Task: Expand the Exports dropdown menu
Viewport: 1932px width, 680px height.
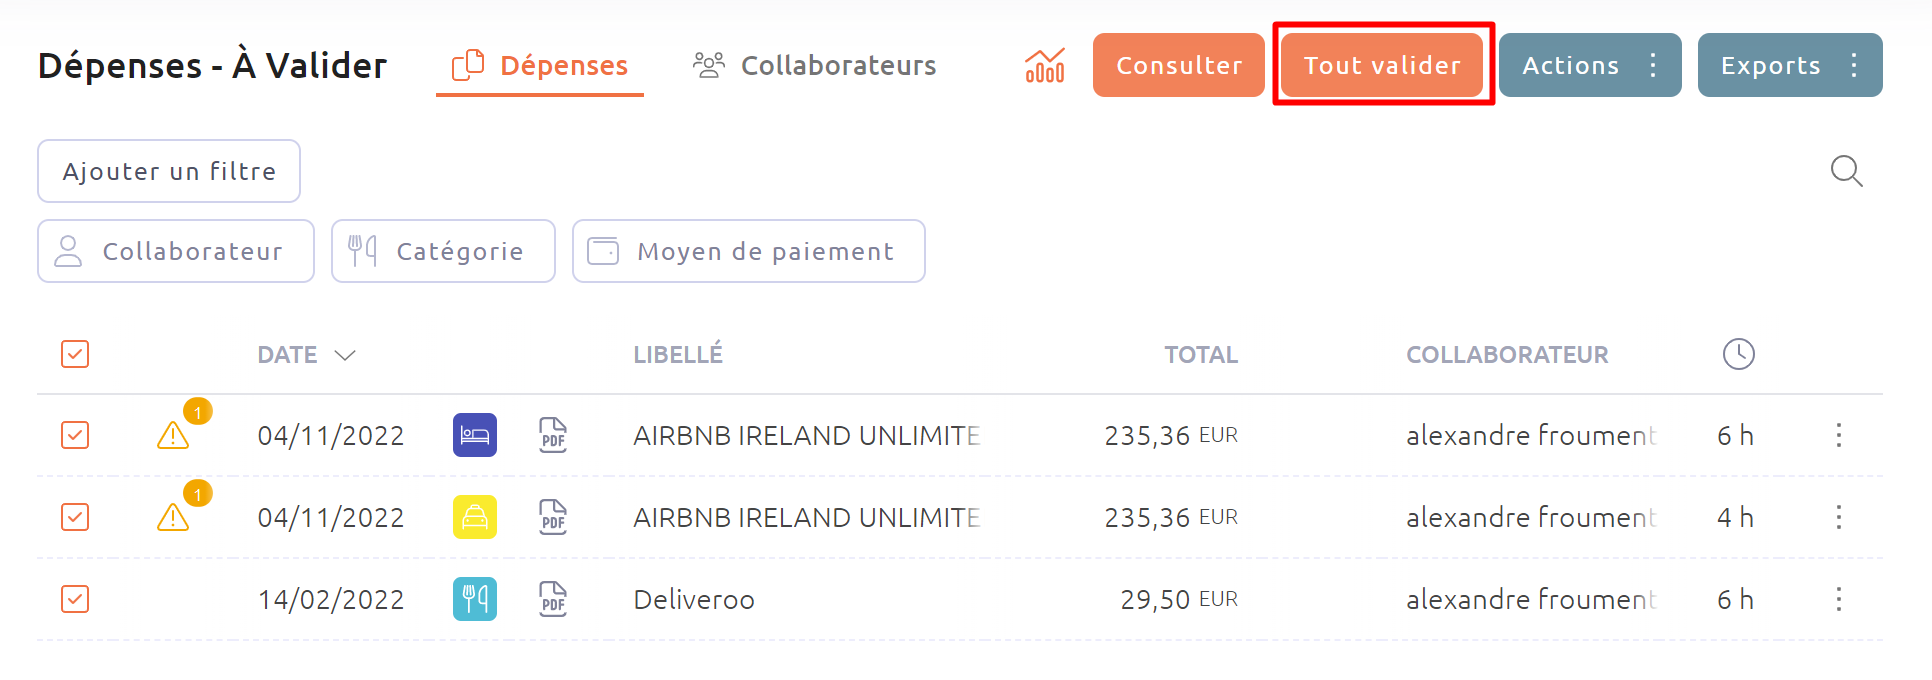Action: pyautogui.click(x=1790, y=65)
